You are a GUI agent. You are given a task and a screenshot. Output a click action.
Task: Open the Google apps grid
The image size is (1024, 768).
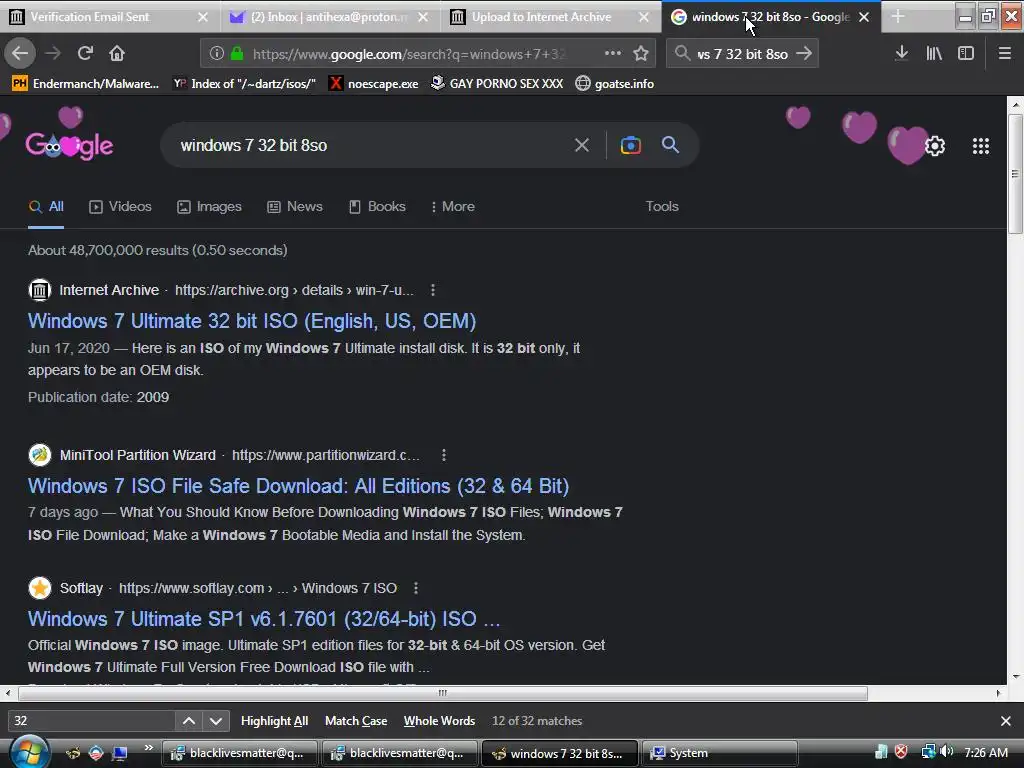[x=981, y=146]
